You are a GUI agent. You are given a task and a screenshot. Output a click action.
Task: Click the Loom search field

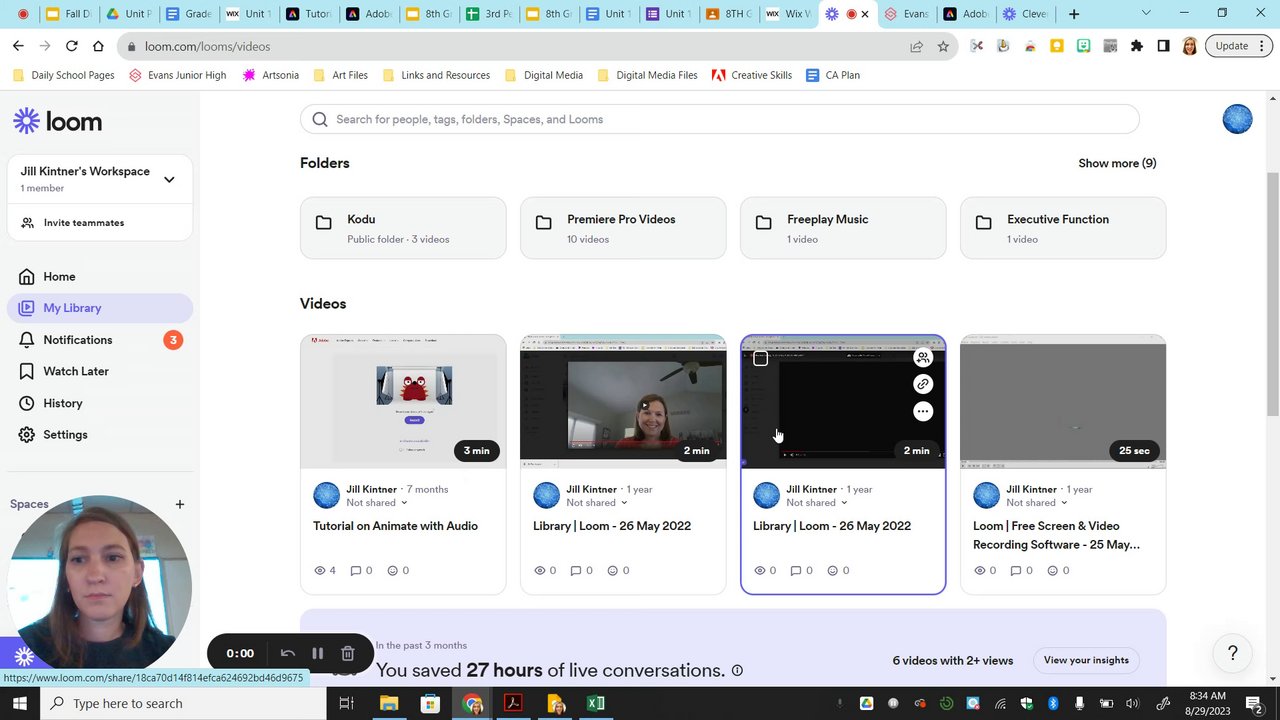coord(719,119)
